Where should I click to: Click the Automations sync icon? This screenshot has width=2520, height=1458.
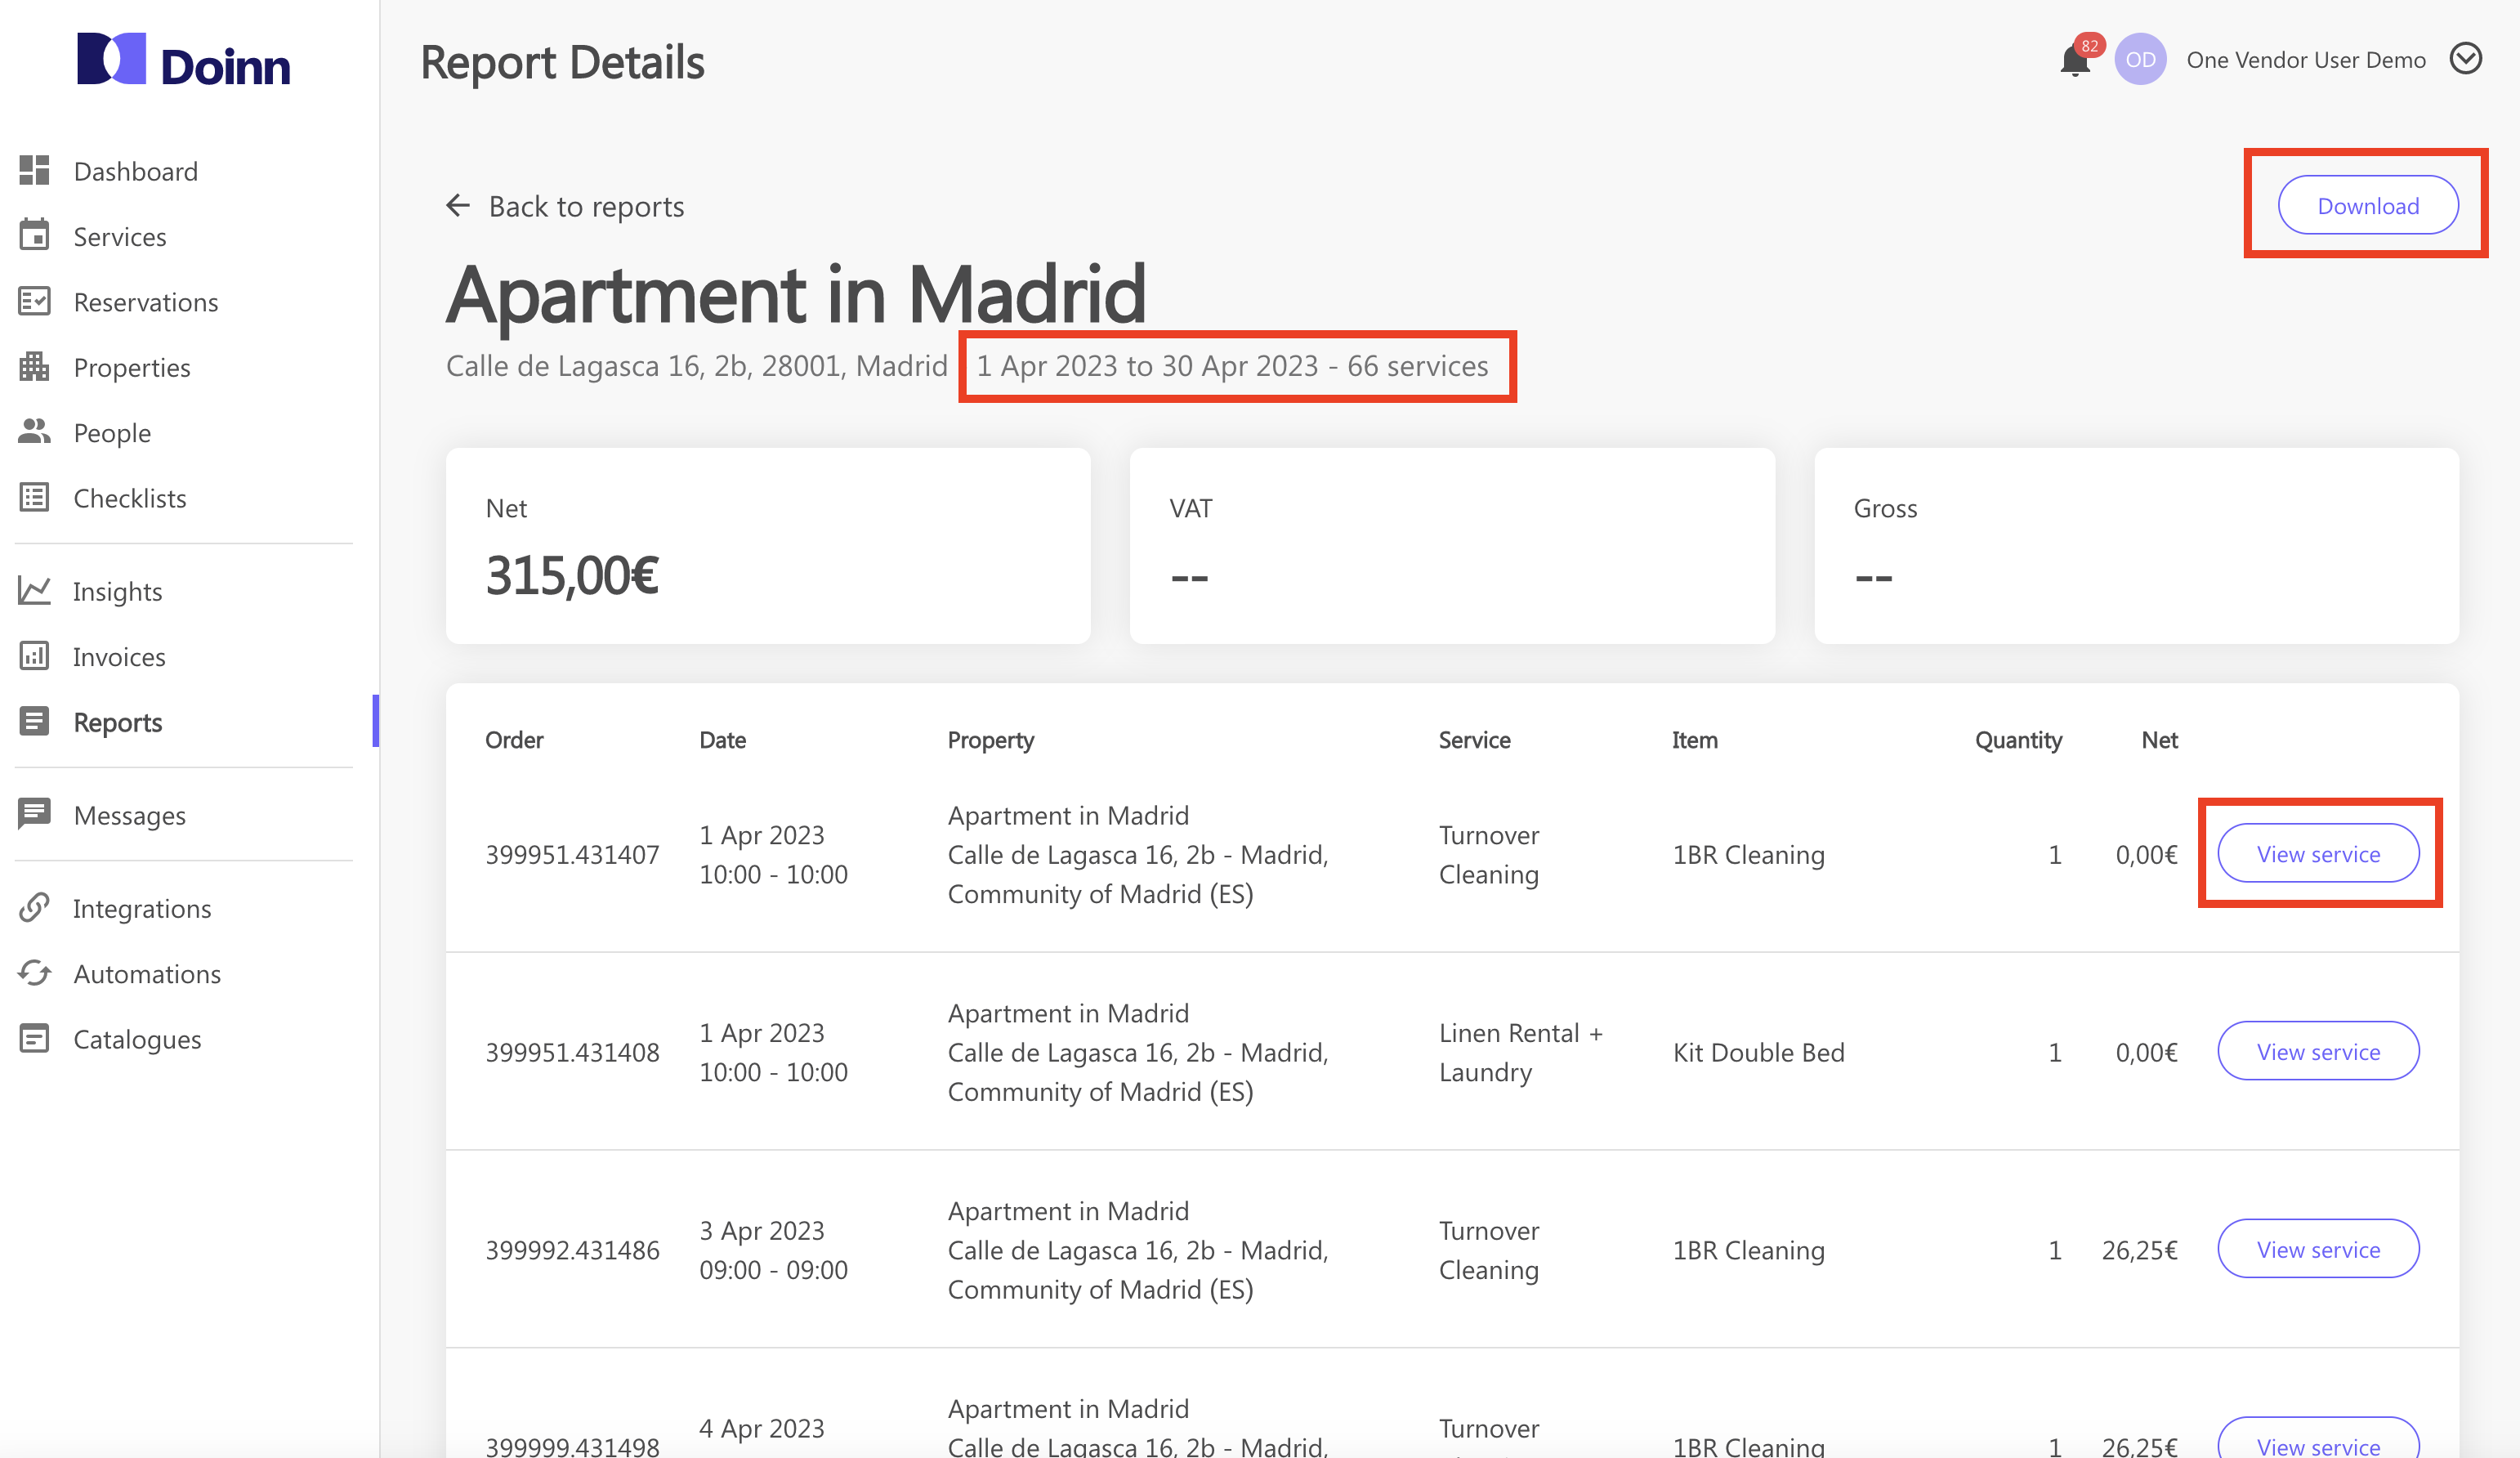(x=34, y=973)
